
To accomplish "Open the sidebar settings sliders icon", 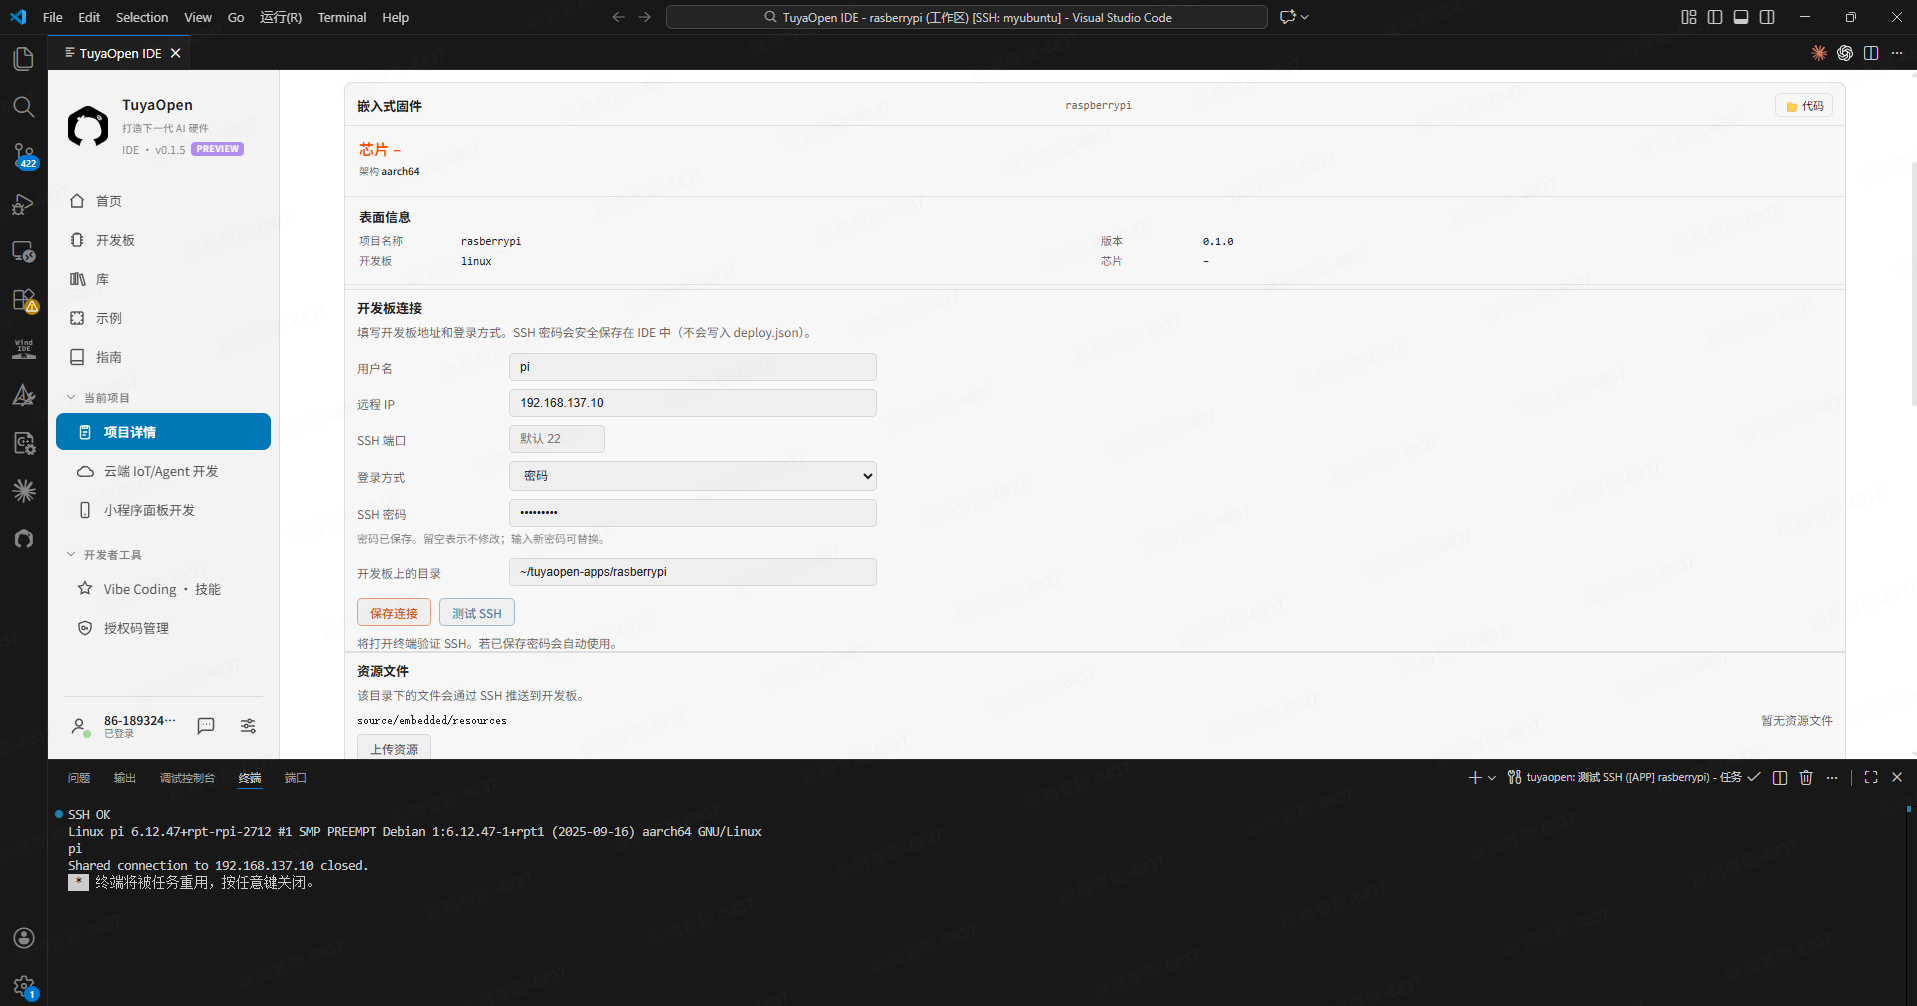I will (248, 726).
